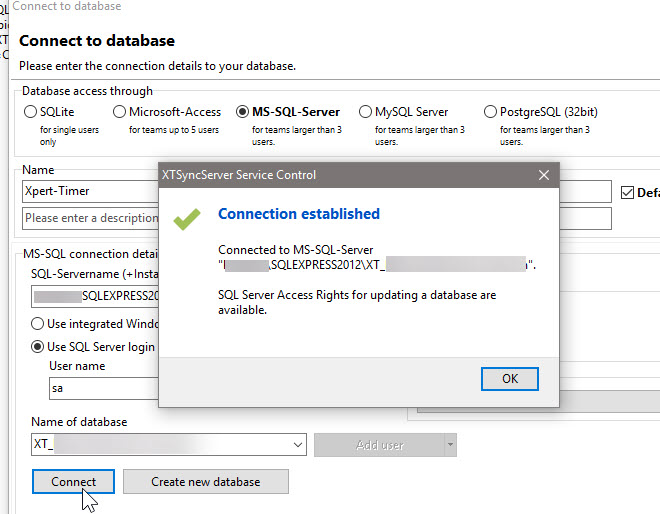Click Create new database button
The height and width of the screenshot is (514, 660).
coord(205,482)
